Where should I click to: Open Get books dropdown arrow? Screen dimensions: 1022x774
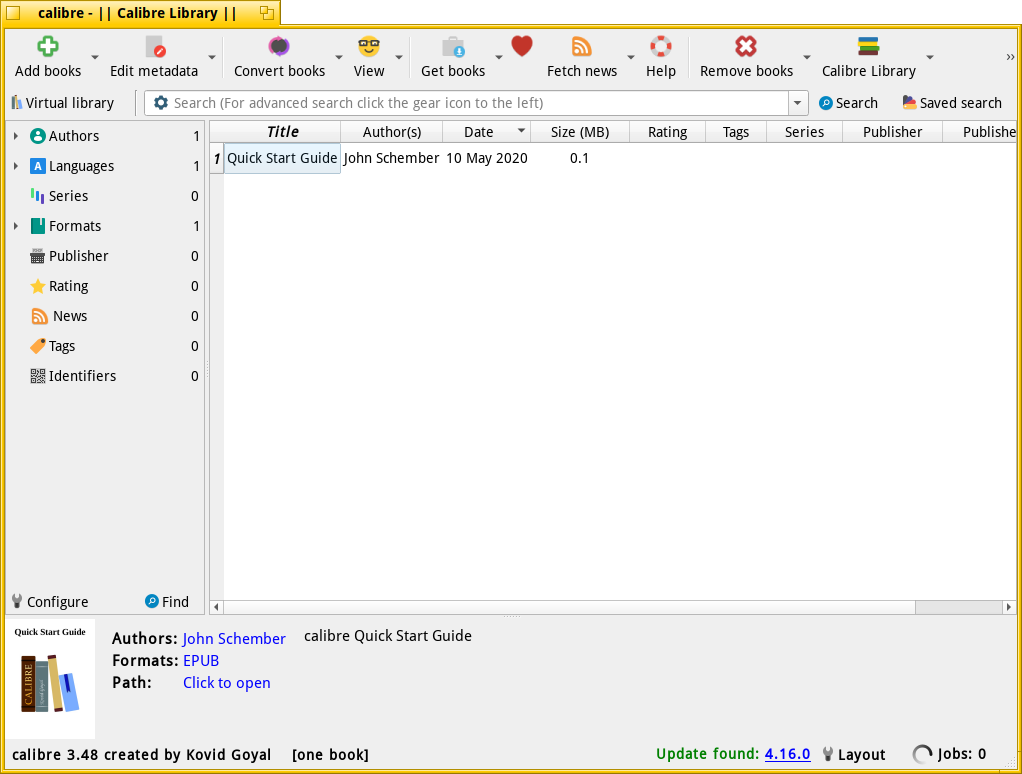point(499,57)
